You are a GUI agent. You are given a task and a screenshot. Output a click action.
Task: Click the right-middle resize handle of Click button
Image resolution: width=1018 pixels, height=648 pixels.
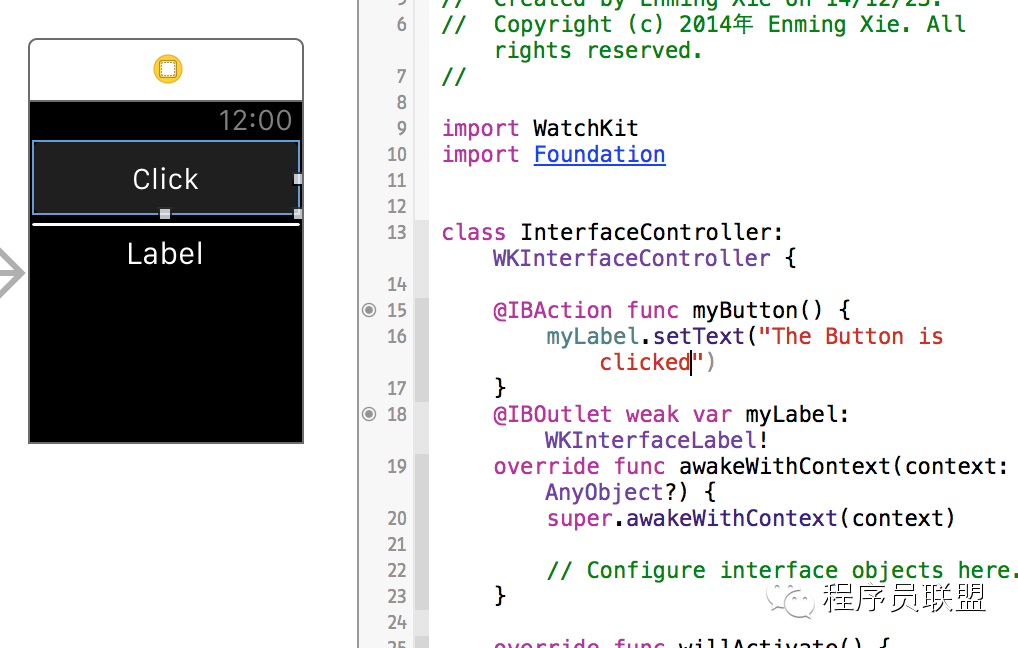click(x=298, y=179)
